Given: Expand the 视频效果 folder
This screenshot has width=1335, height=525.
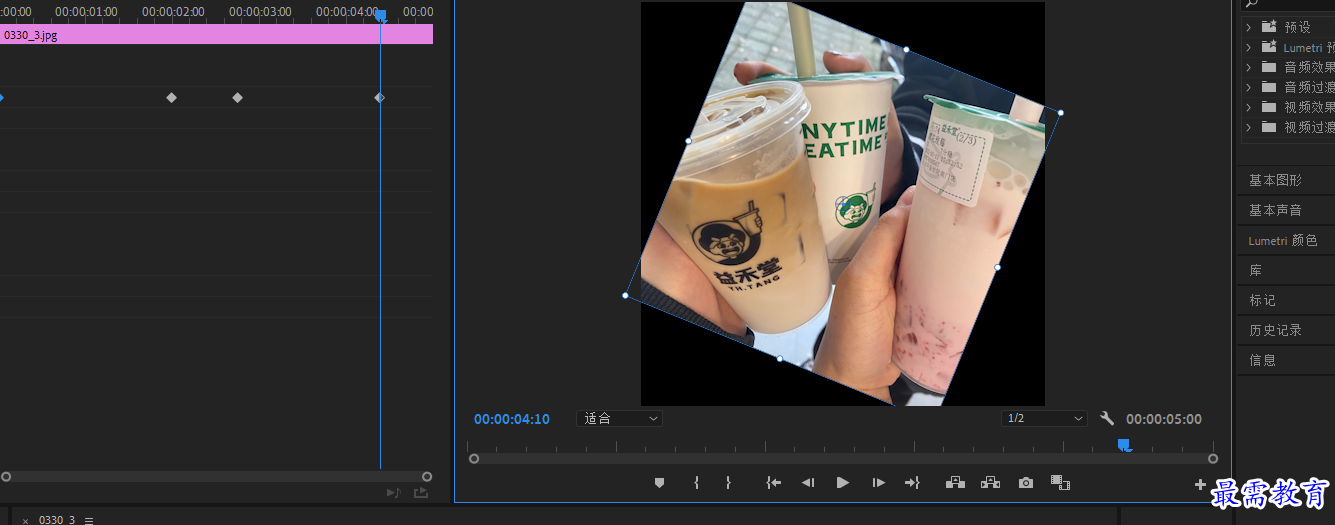Looking at the screenshot, I should [x=1249, y=107].
